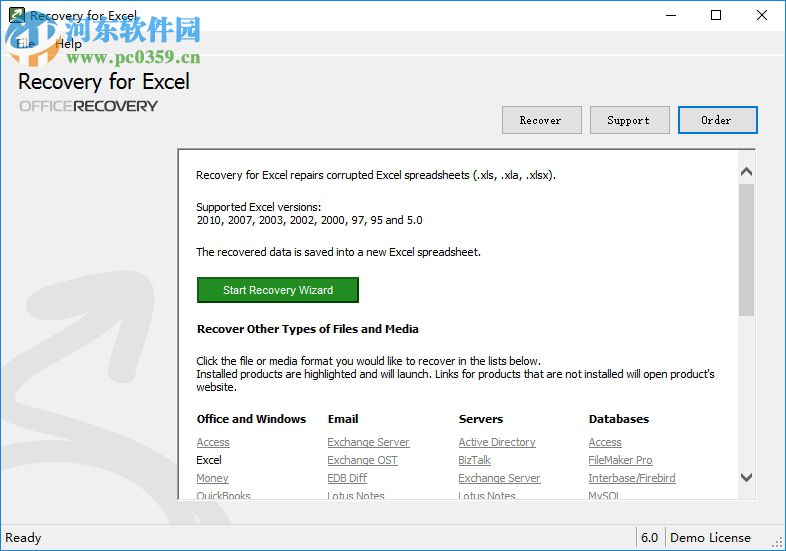The height and width of the screenshot is (551, 786).
Task: Minimize the Recovery for Excel window
Action: pos(671,16)
